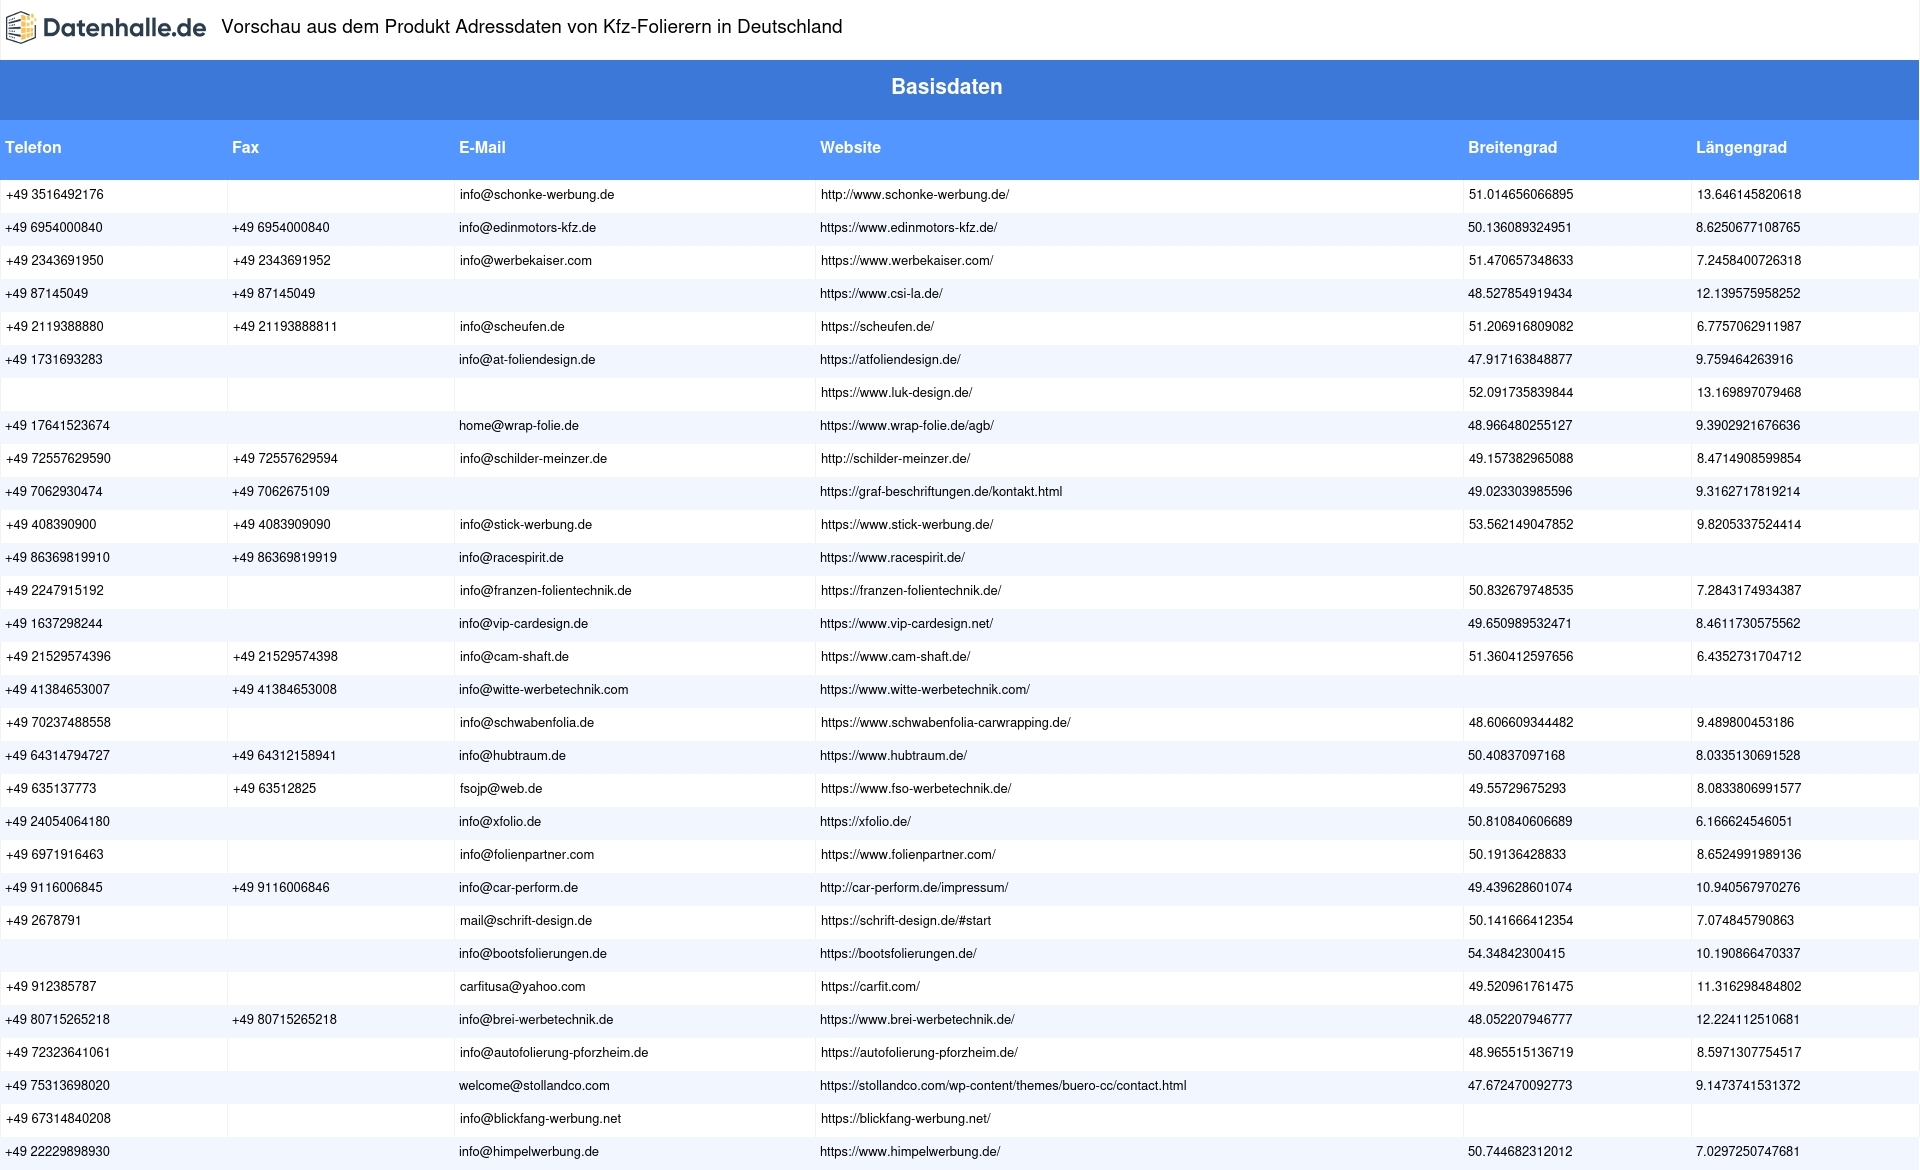The height and width of the screenshot is (1170, 1920).
Task: Click the Breitengrad column header
Action: click(1512, 147)
